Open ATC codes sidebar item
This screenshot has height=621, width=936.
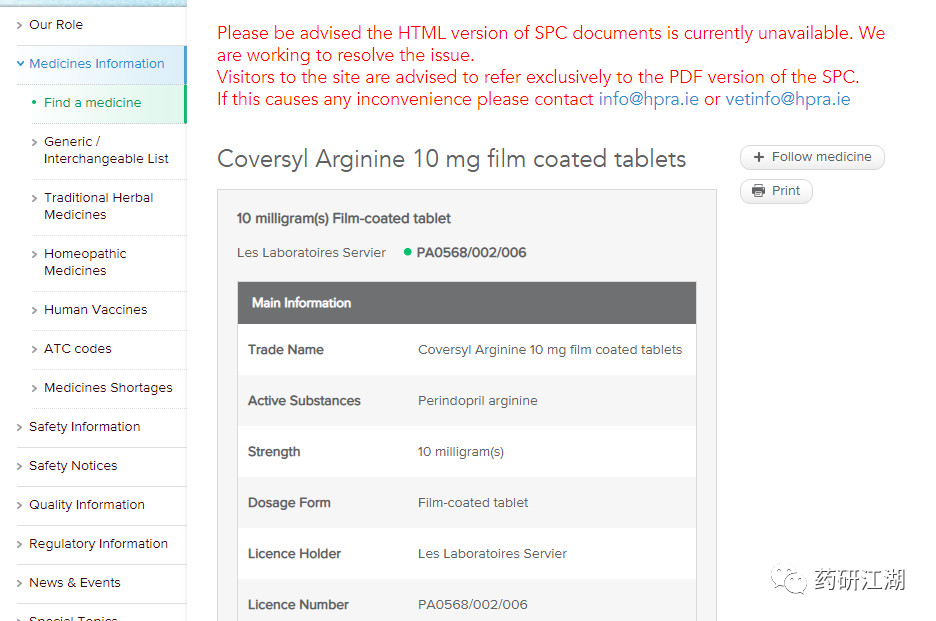pos(77,349)
